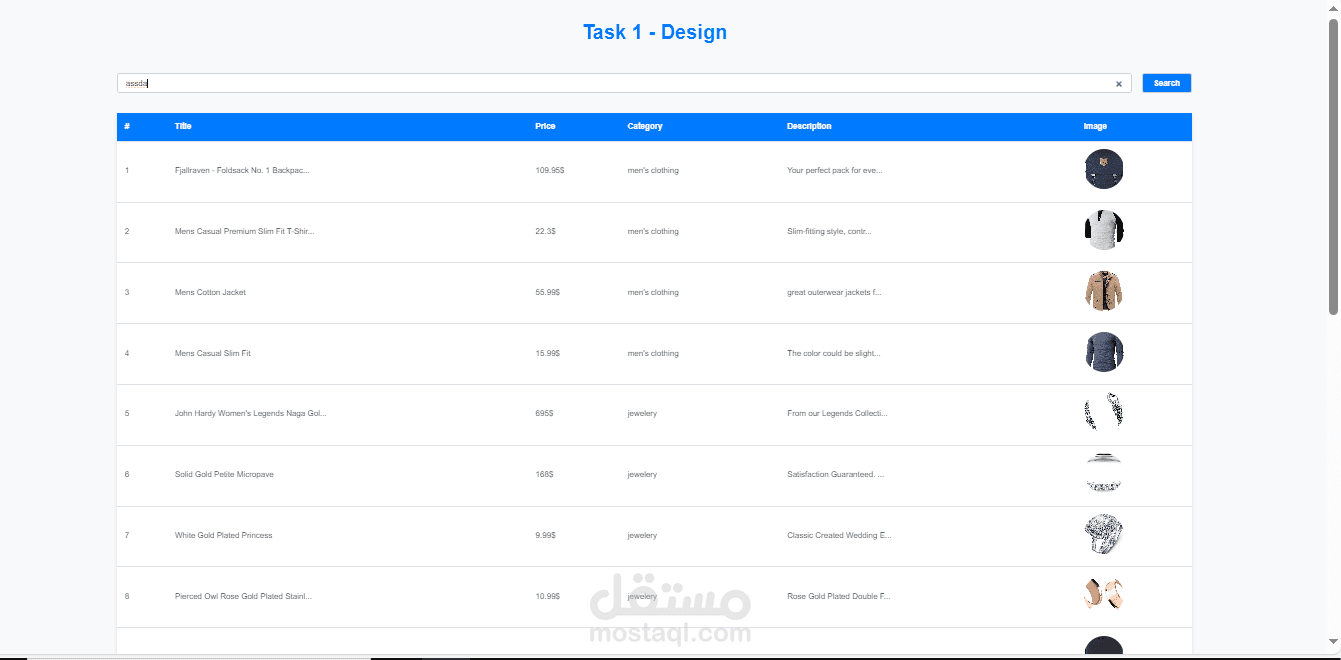Click the price 55.99$
Screen dimensions: 1341x660
tap(548, 292)
